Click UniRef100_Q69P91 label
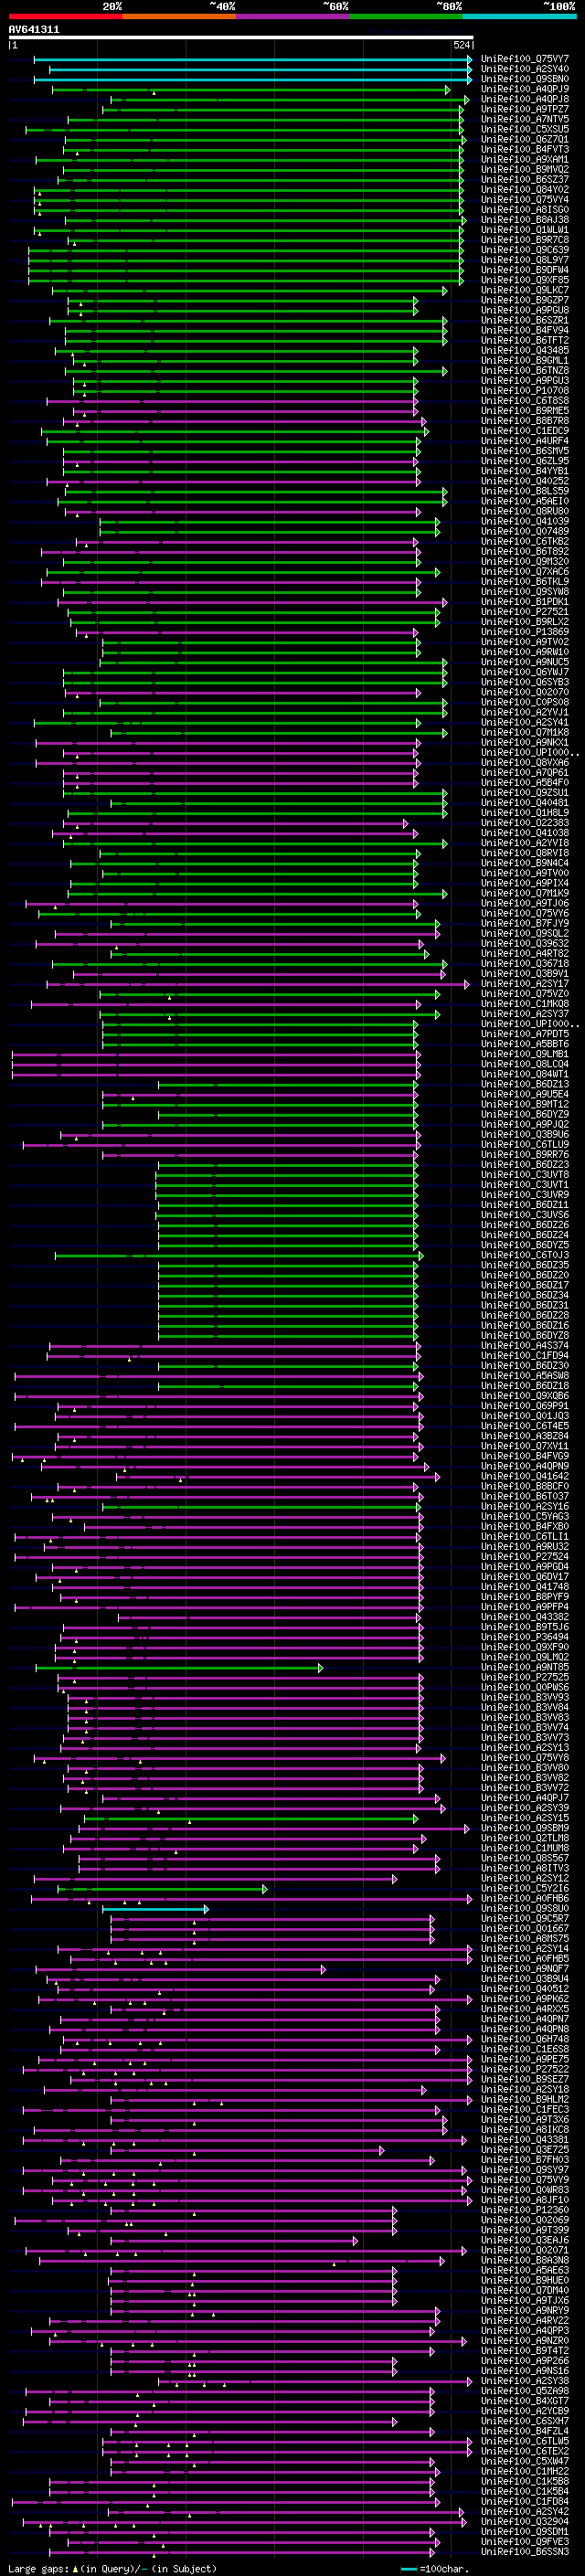Screen dimensions: 585x2576 point(525,1405)
